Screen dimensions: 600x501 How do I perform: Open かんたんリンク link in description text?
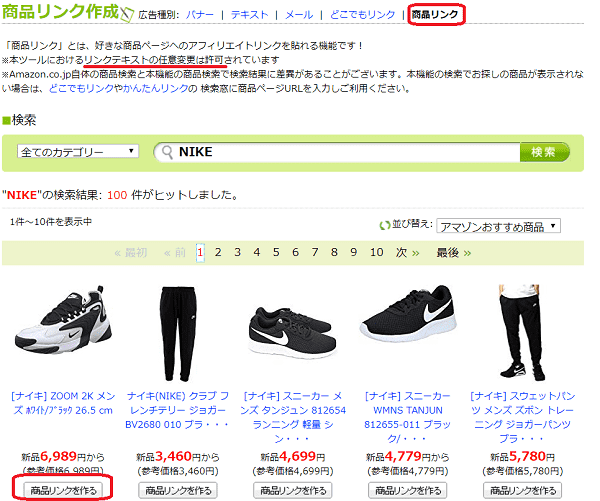pos(155,88)
